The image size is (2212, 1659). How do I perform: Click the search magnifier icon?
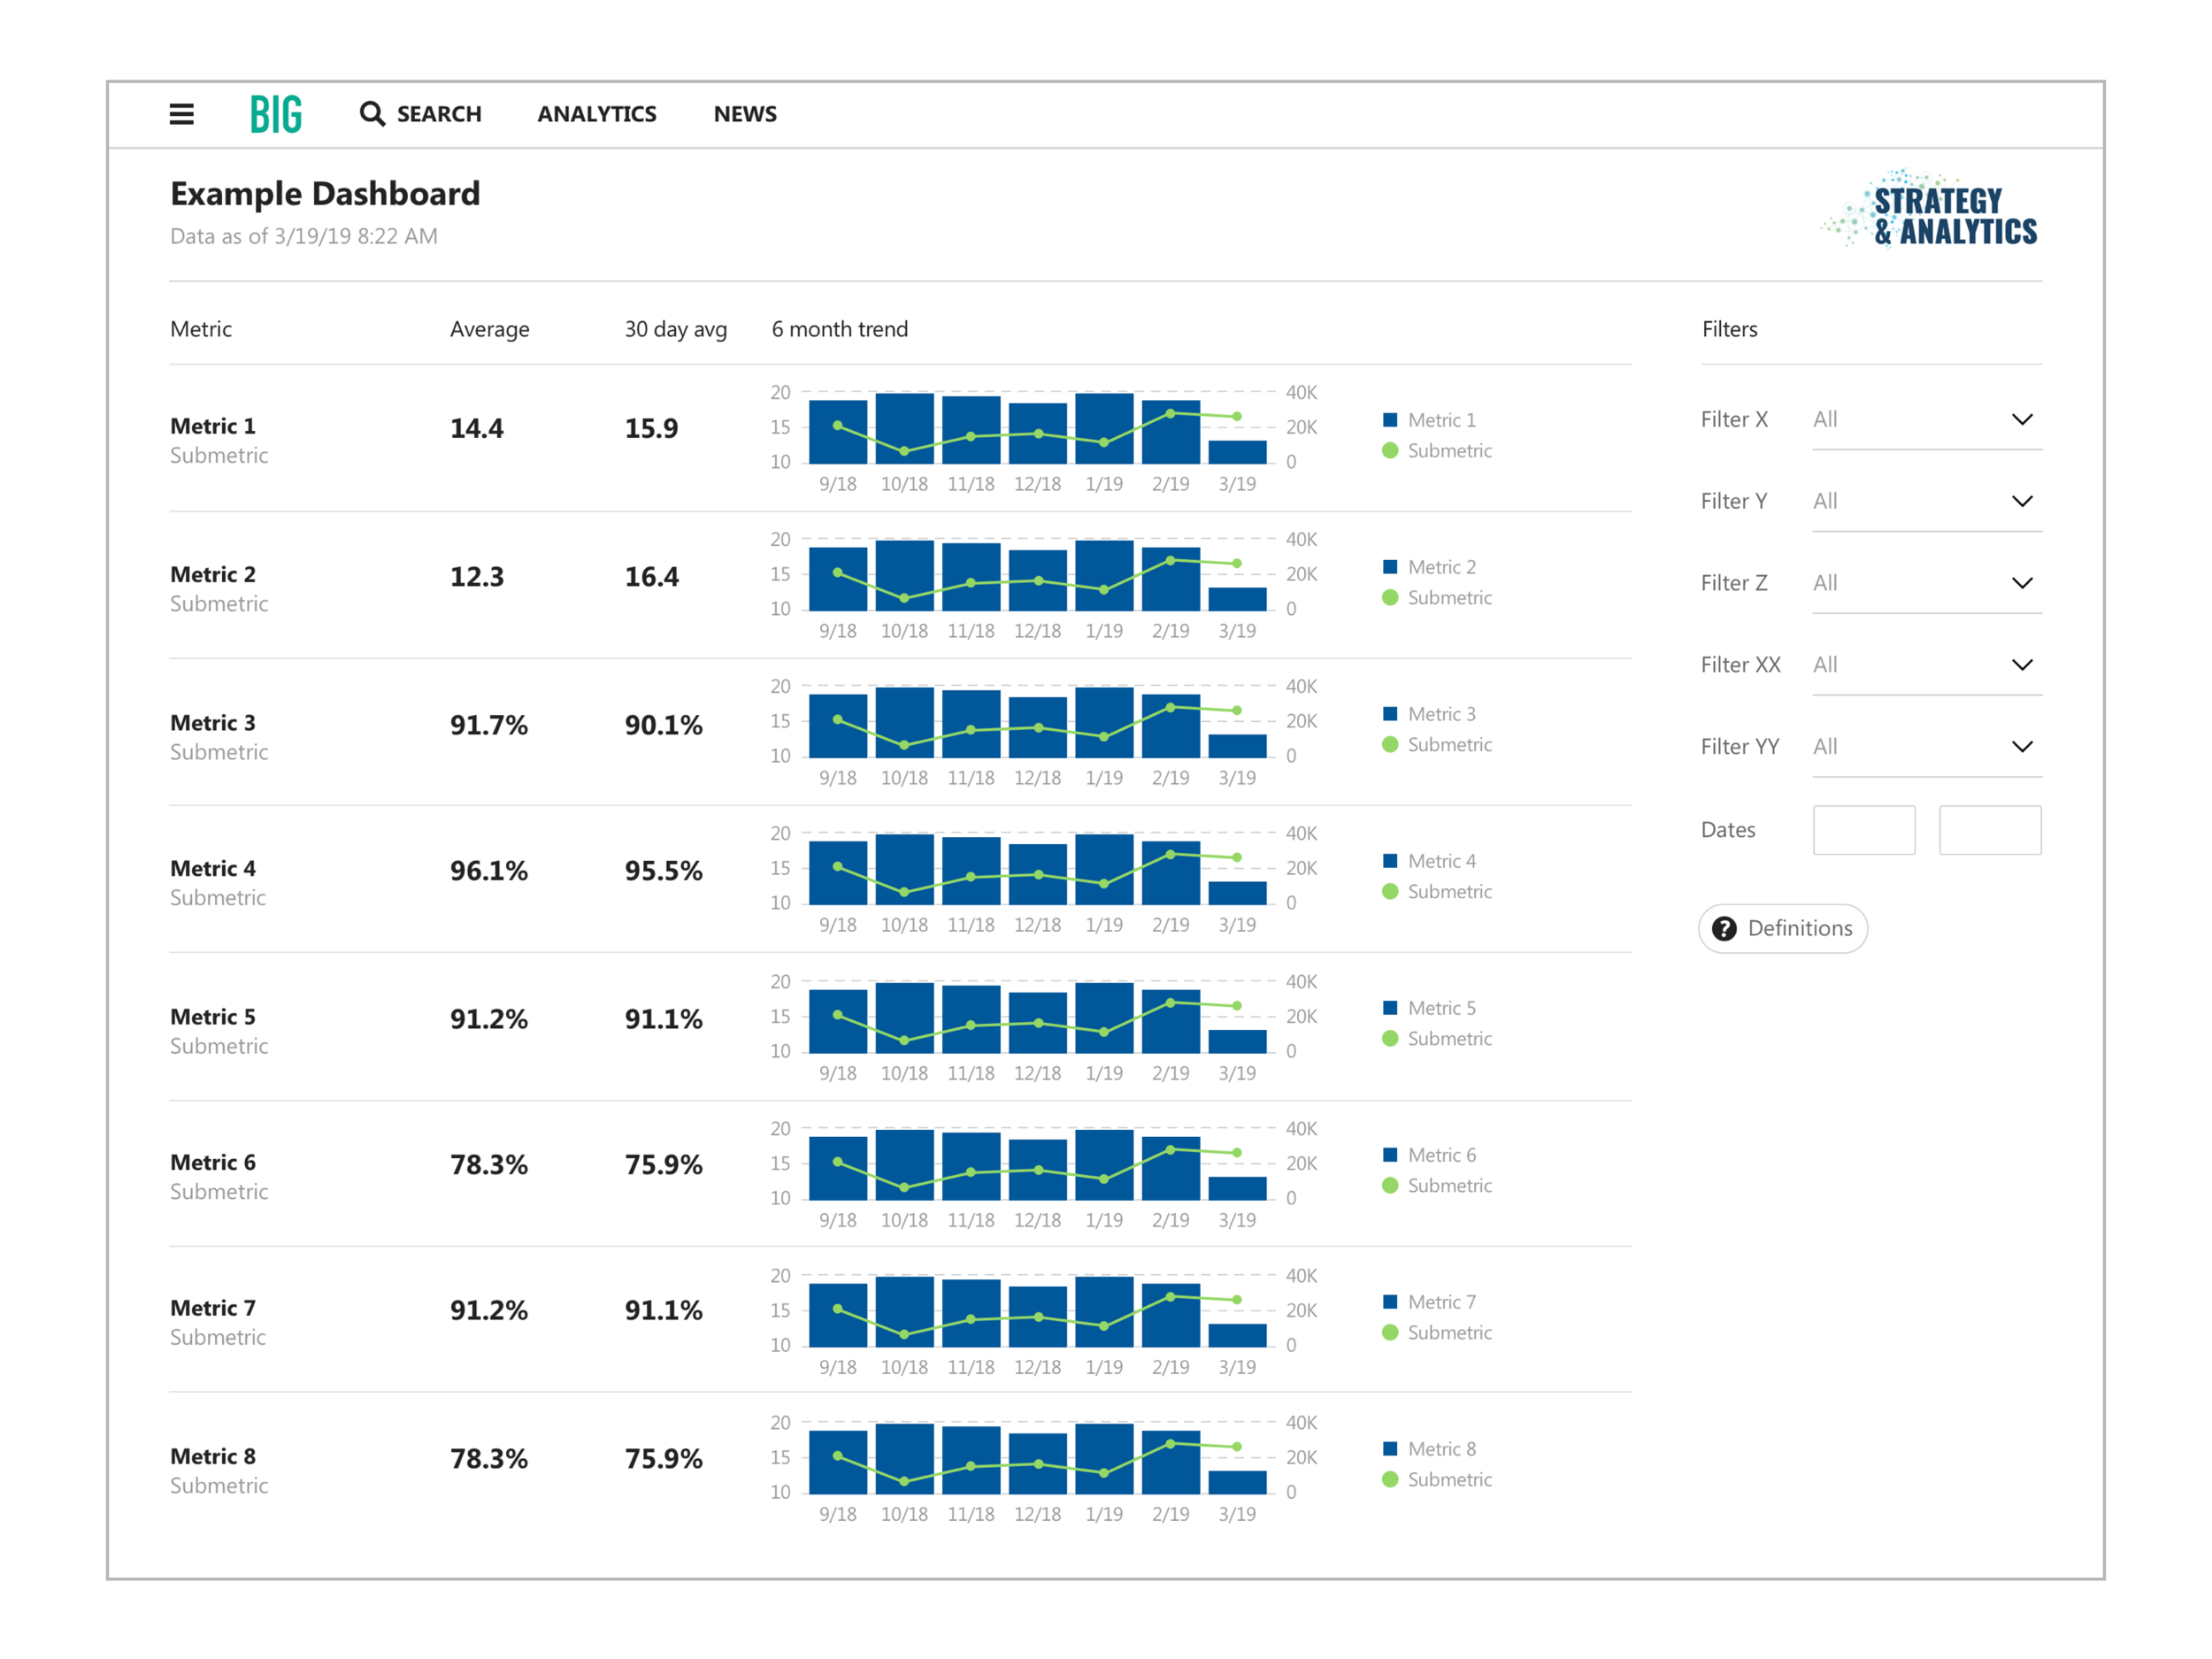372,114
